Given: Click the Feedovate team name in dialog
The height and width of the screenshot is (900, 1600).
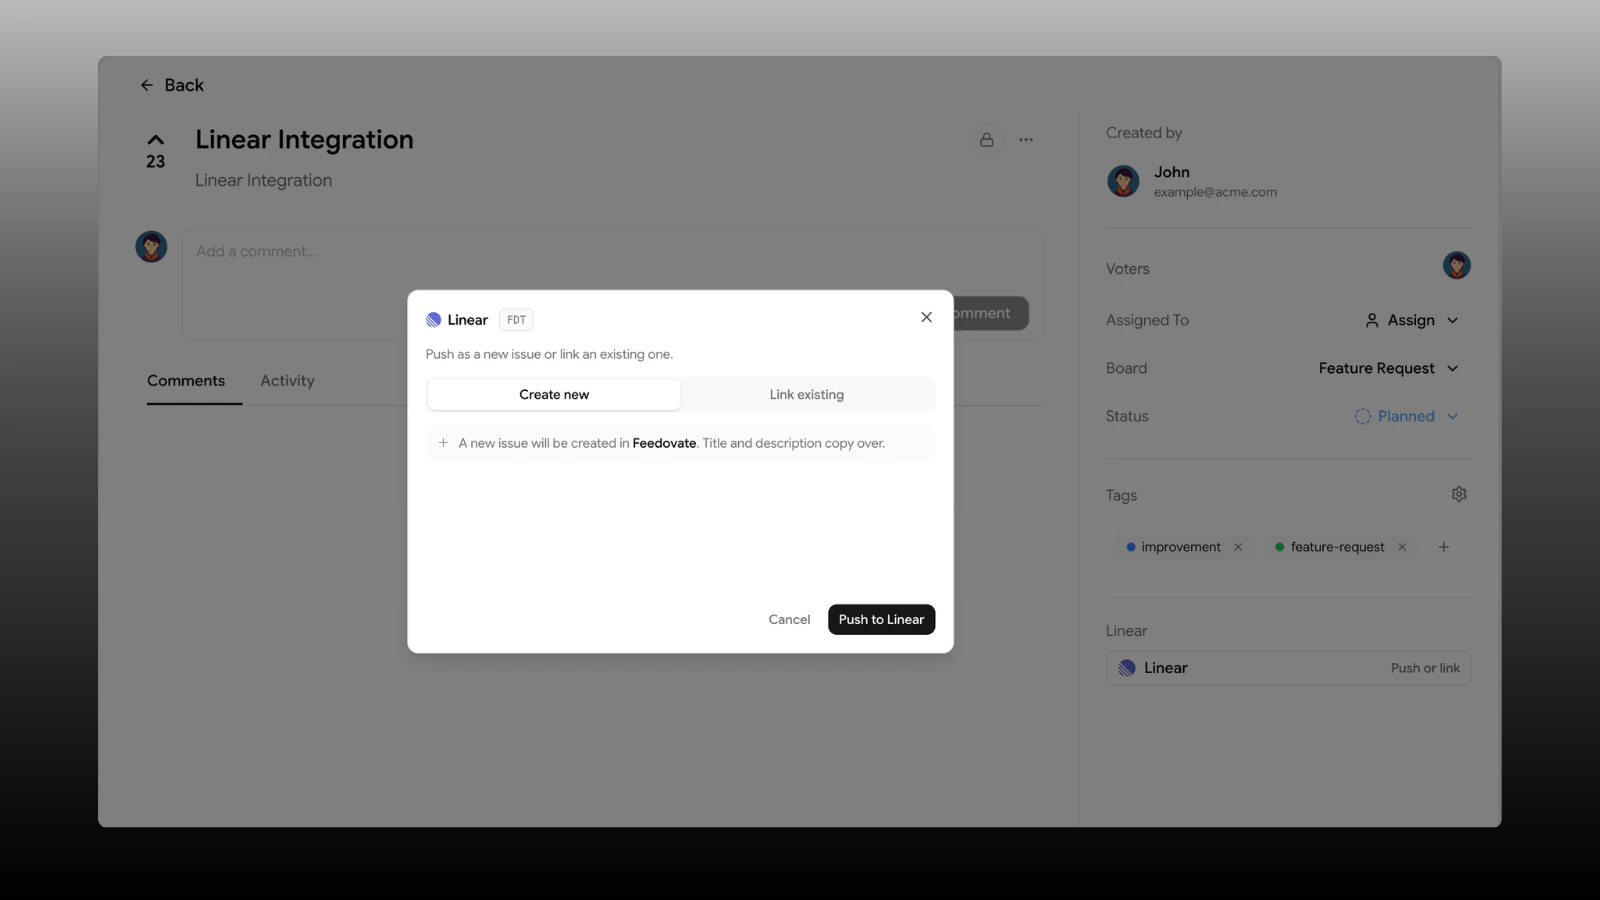Looking at the screenshot, I should [x=664, y=443].
